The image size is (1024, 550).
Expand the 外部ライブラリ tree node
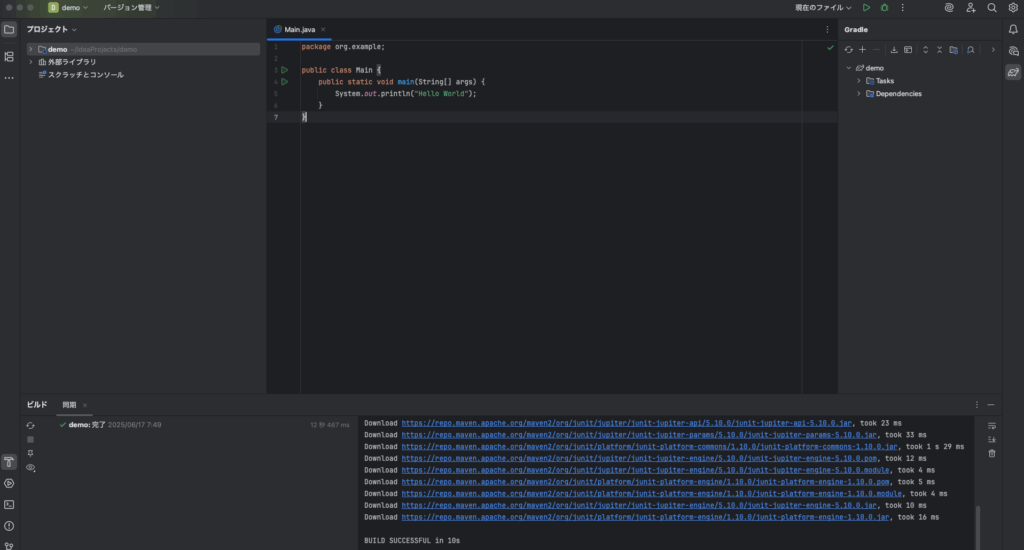pos(31,62)
